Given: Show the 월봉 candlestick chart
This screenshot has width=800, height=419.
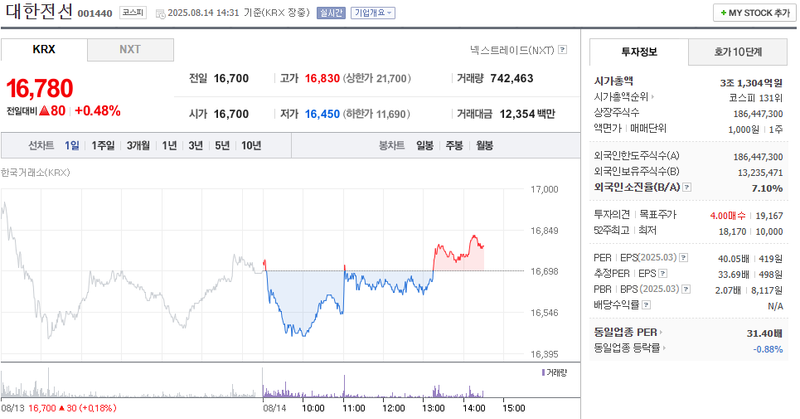Looking at the screenshot, I should coord(484,145).
